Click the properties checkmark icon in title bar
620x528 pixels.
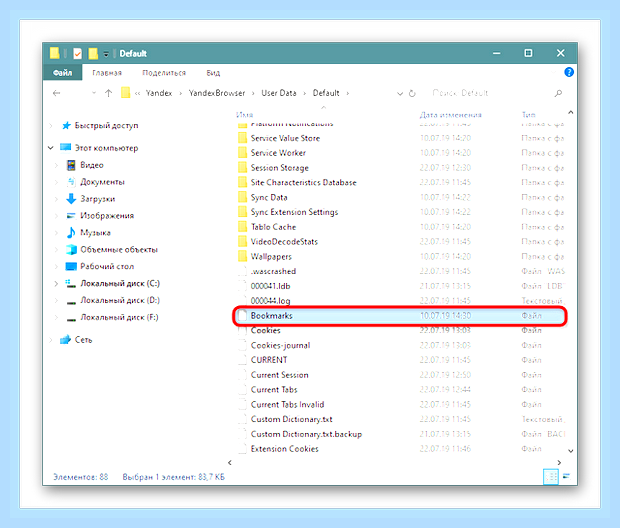(78, 53)
